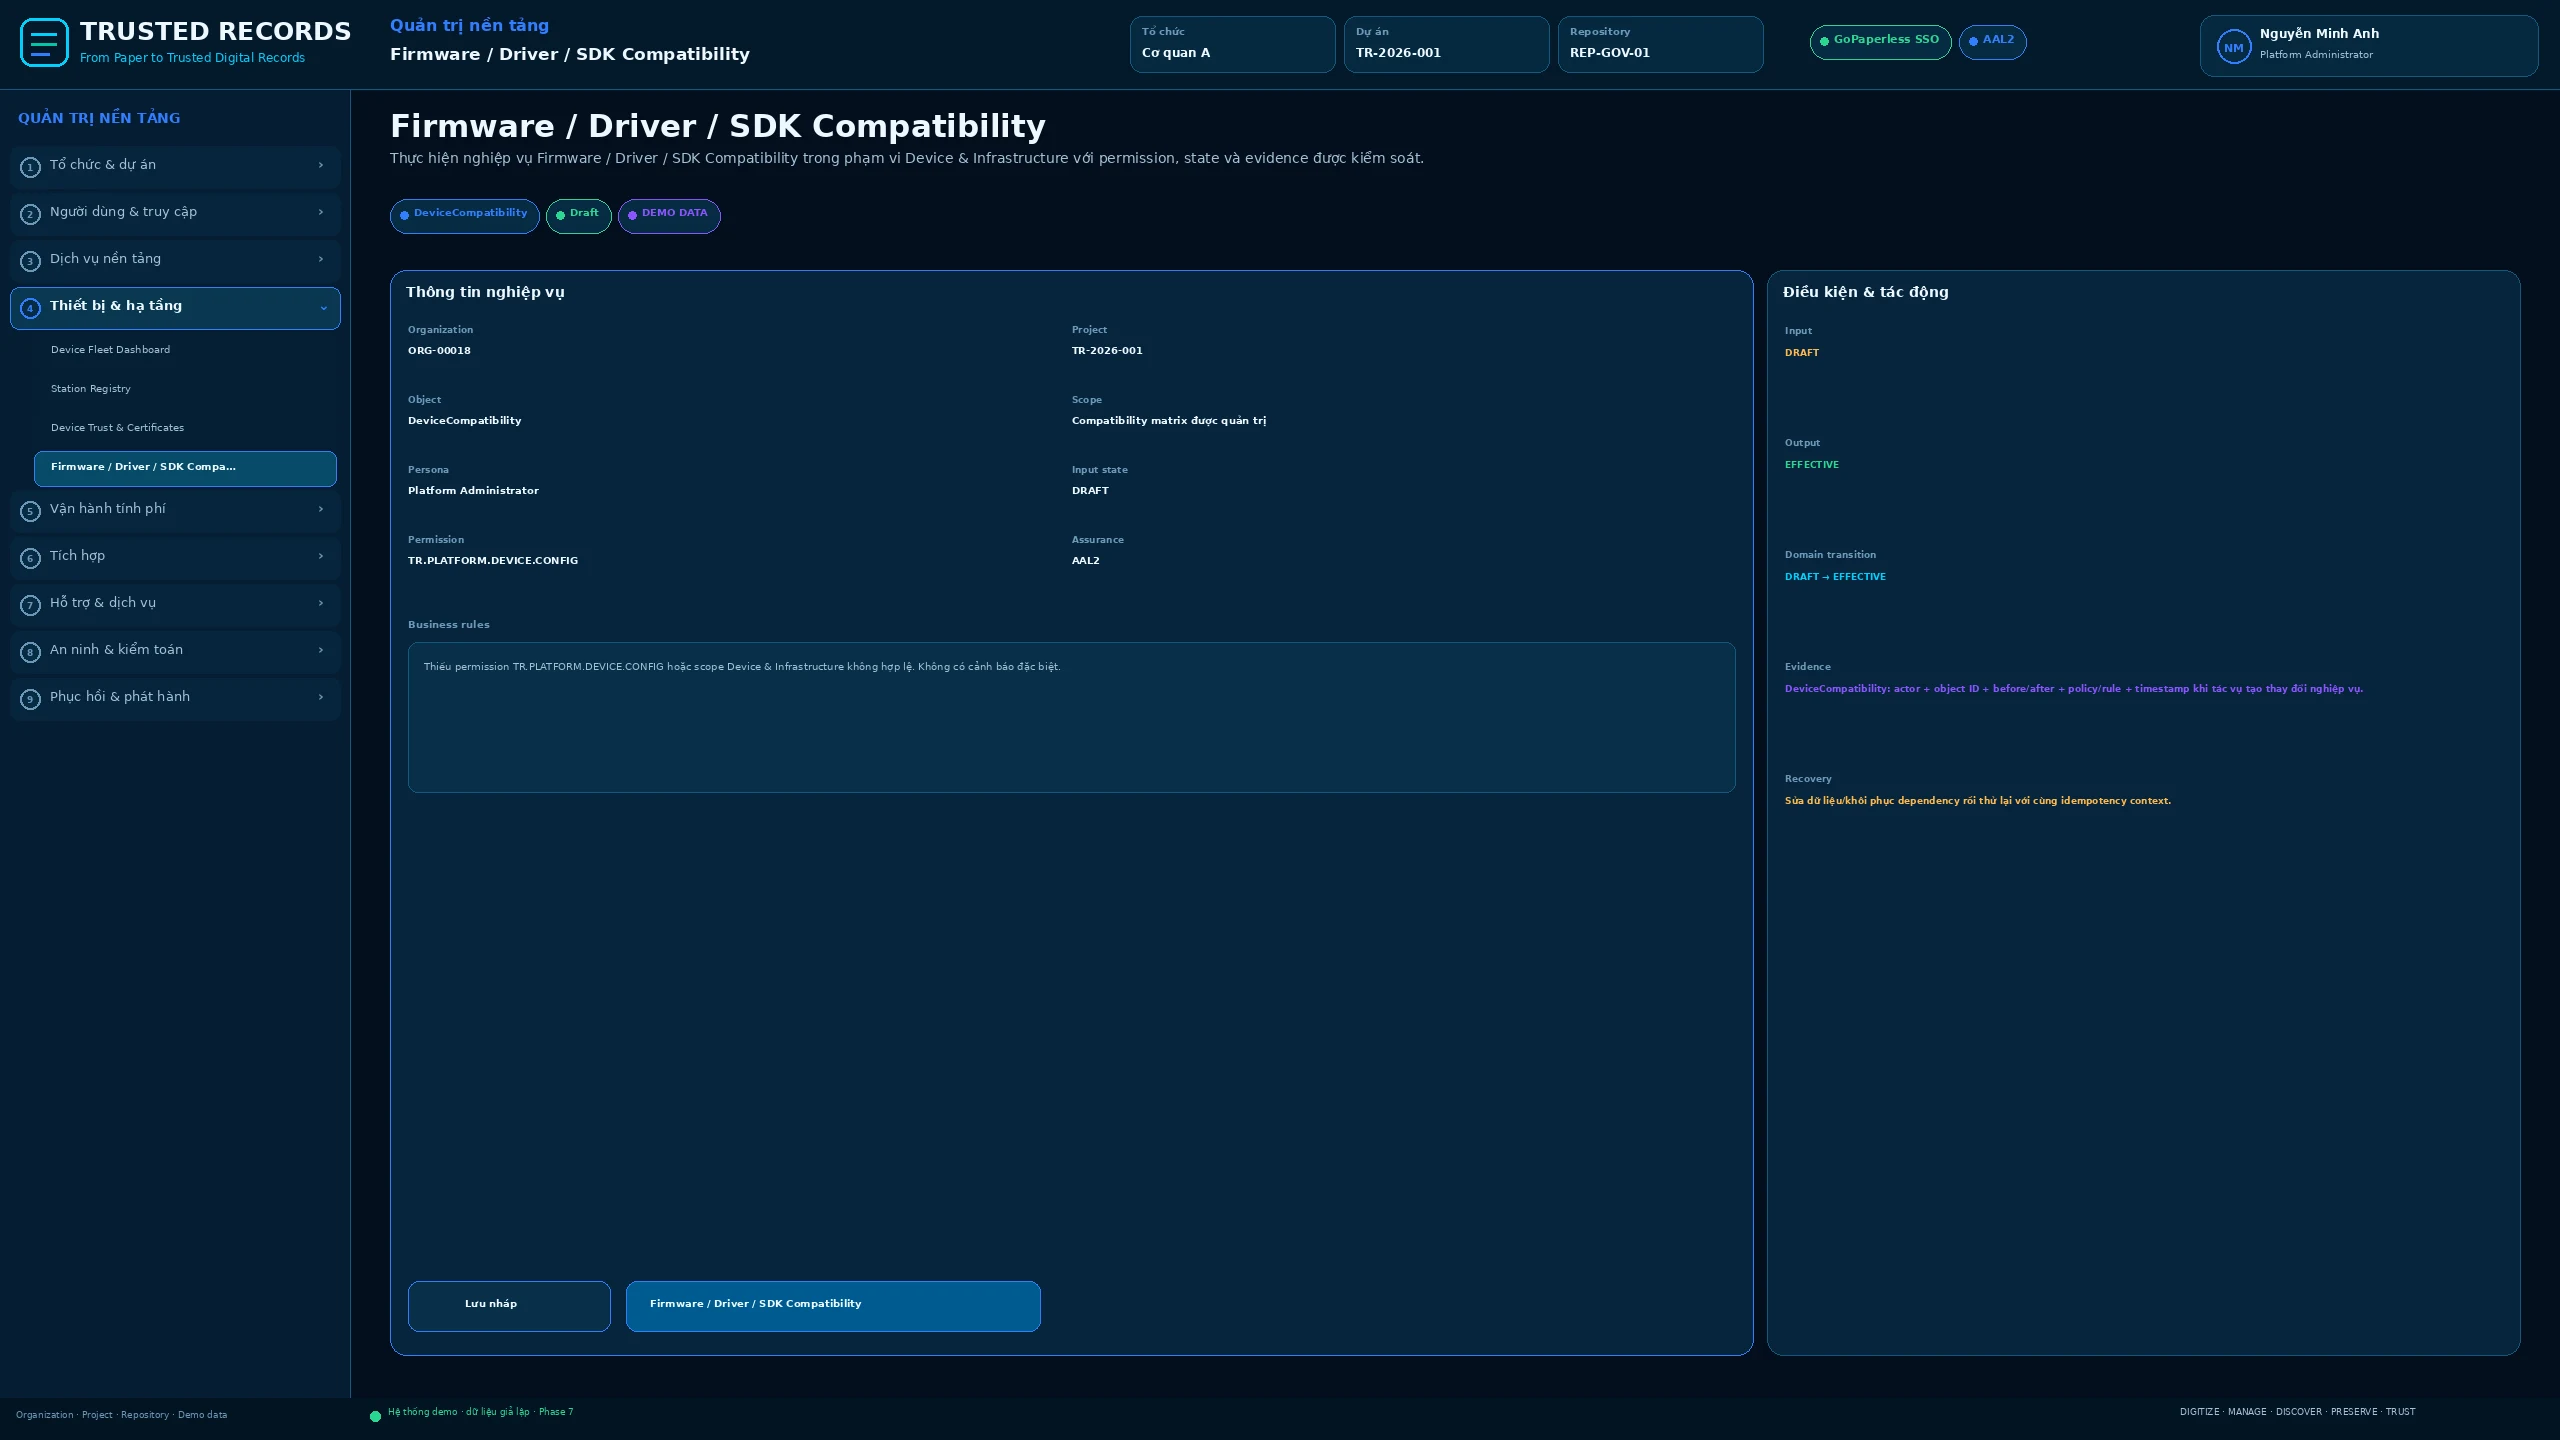This screenshot has width=2560, height=1440.
Task: Open the Tổ chức Cơ quan A selector
Action: (1232, 44)
